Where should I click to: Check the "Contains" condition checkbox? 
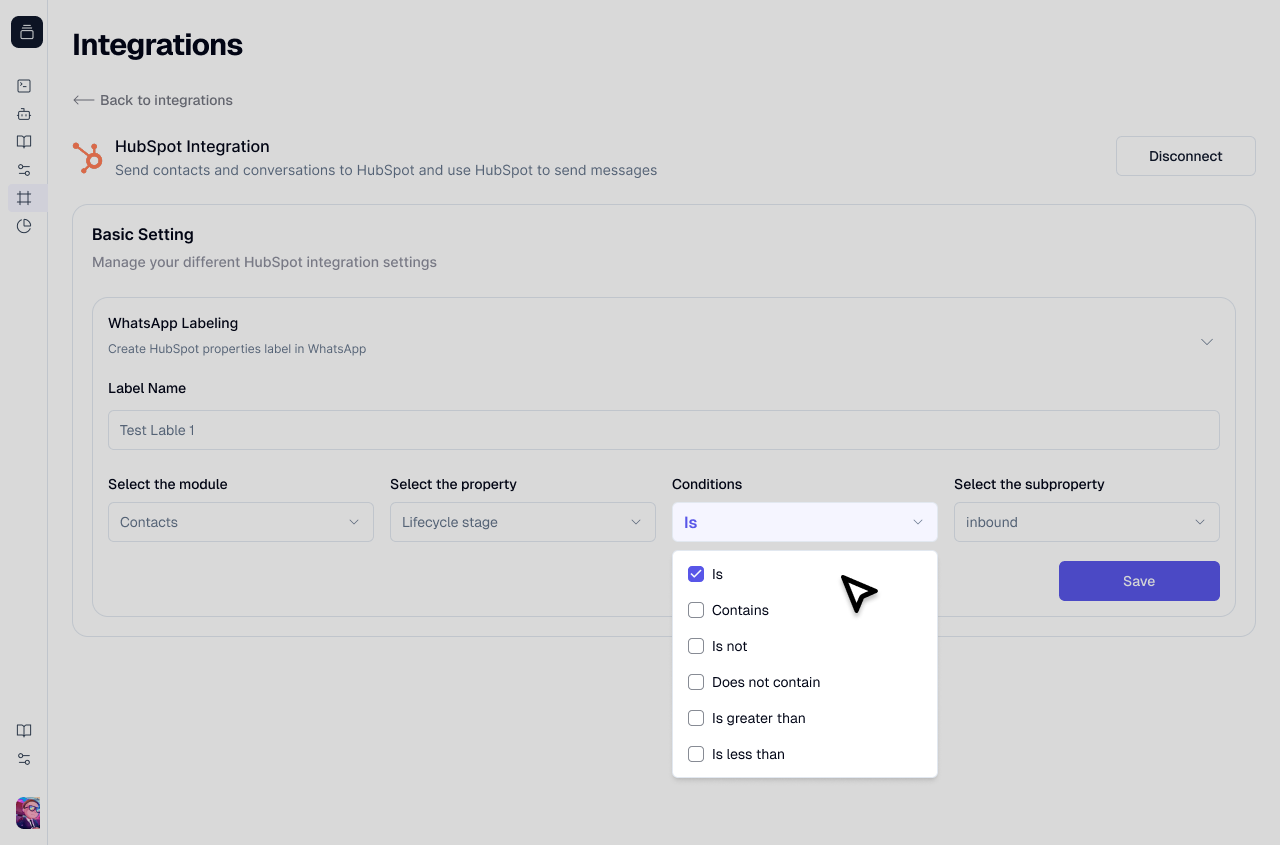(x=696, y=610)
